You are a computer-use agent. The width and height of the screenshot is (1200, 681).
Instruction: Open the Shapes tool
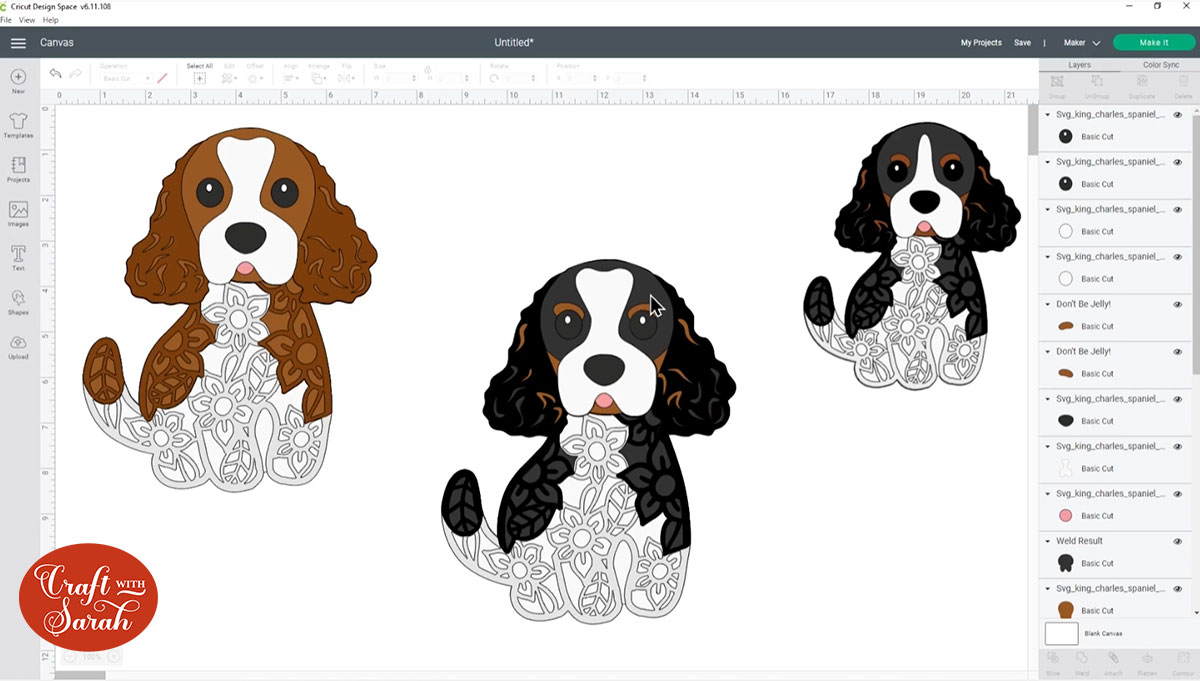(x=18, y=301)
